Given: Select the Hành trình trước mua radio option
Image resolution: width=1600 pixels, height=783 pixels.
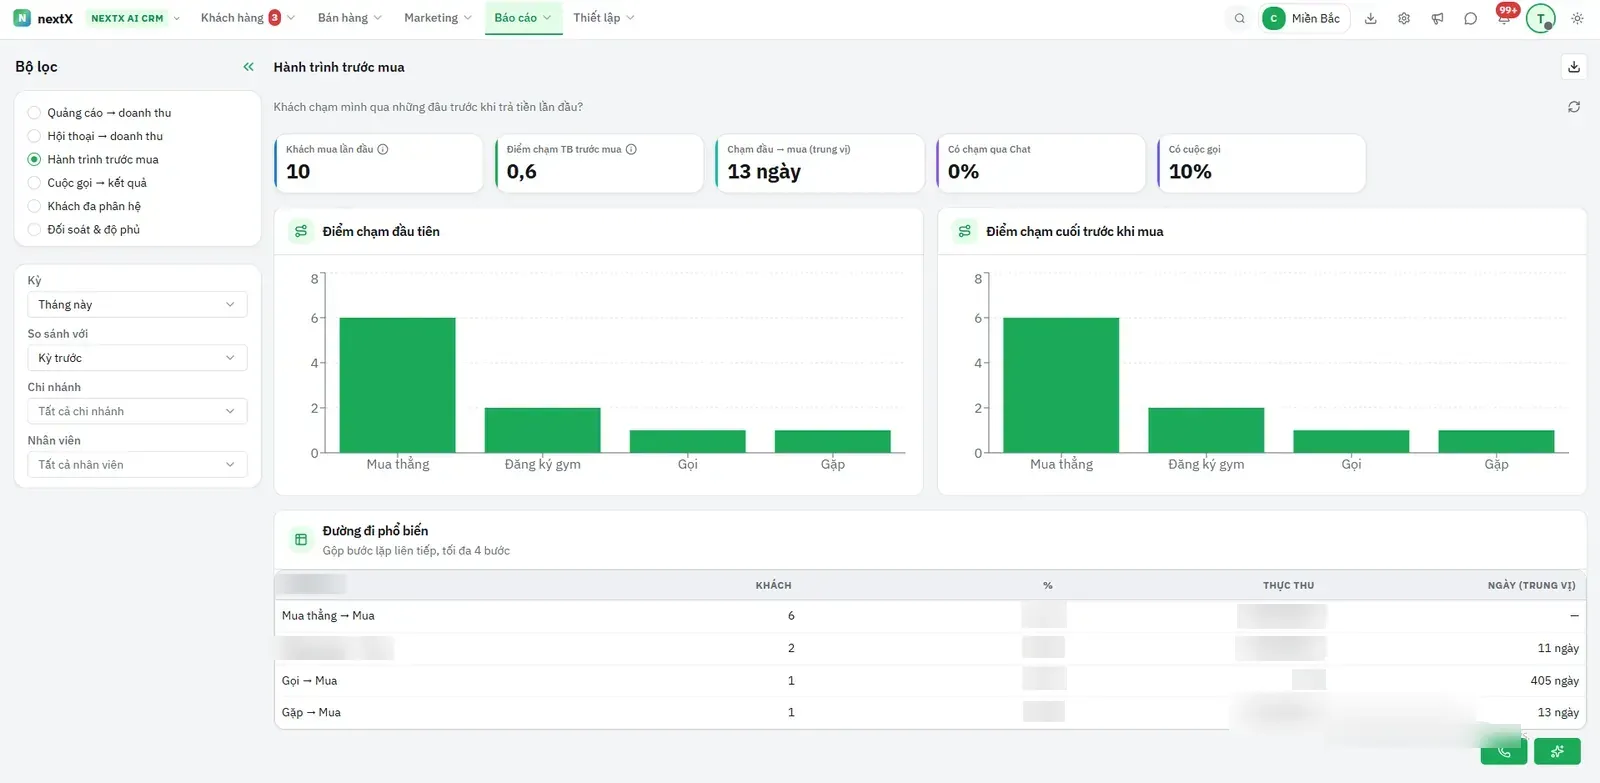Looking at the screenshot, I should 34,160.
